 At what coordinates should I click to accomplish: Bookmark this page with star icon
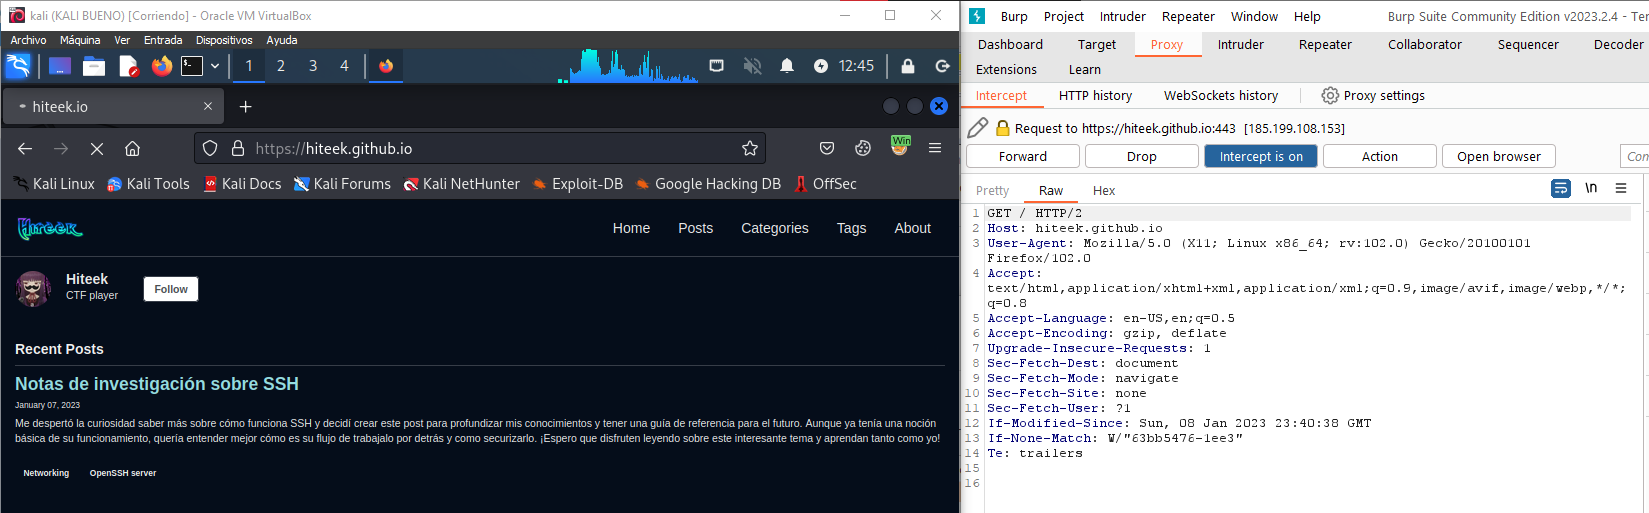click(749, 148)
